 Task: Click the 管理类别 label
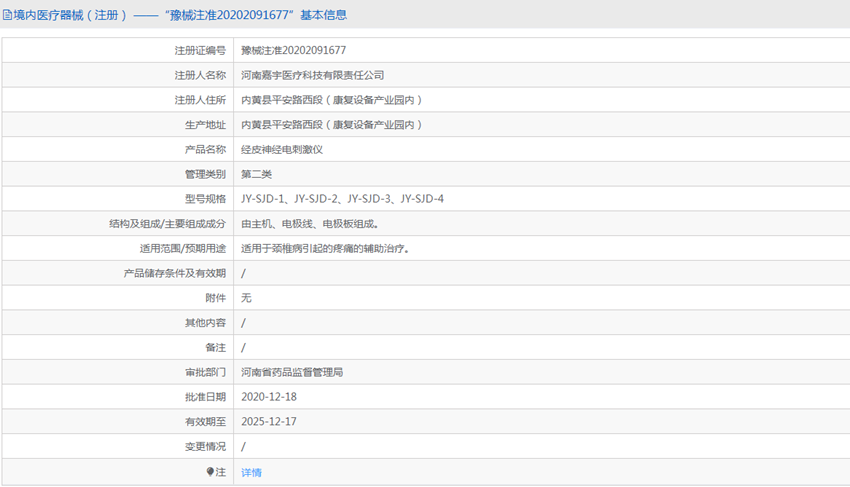tap(205, 174)
